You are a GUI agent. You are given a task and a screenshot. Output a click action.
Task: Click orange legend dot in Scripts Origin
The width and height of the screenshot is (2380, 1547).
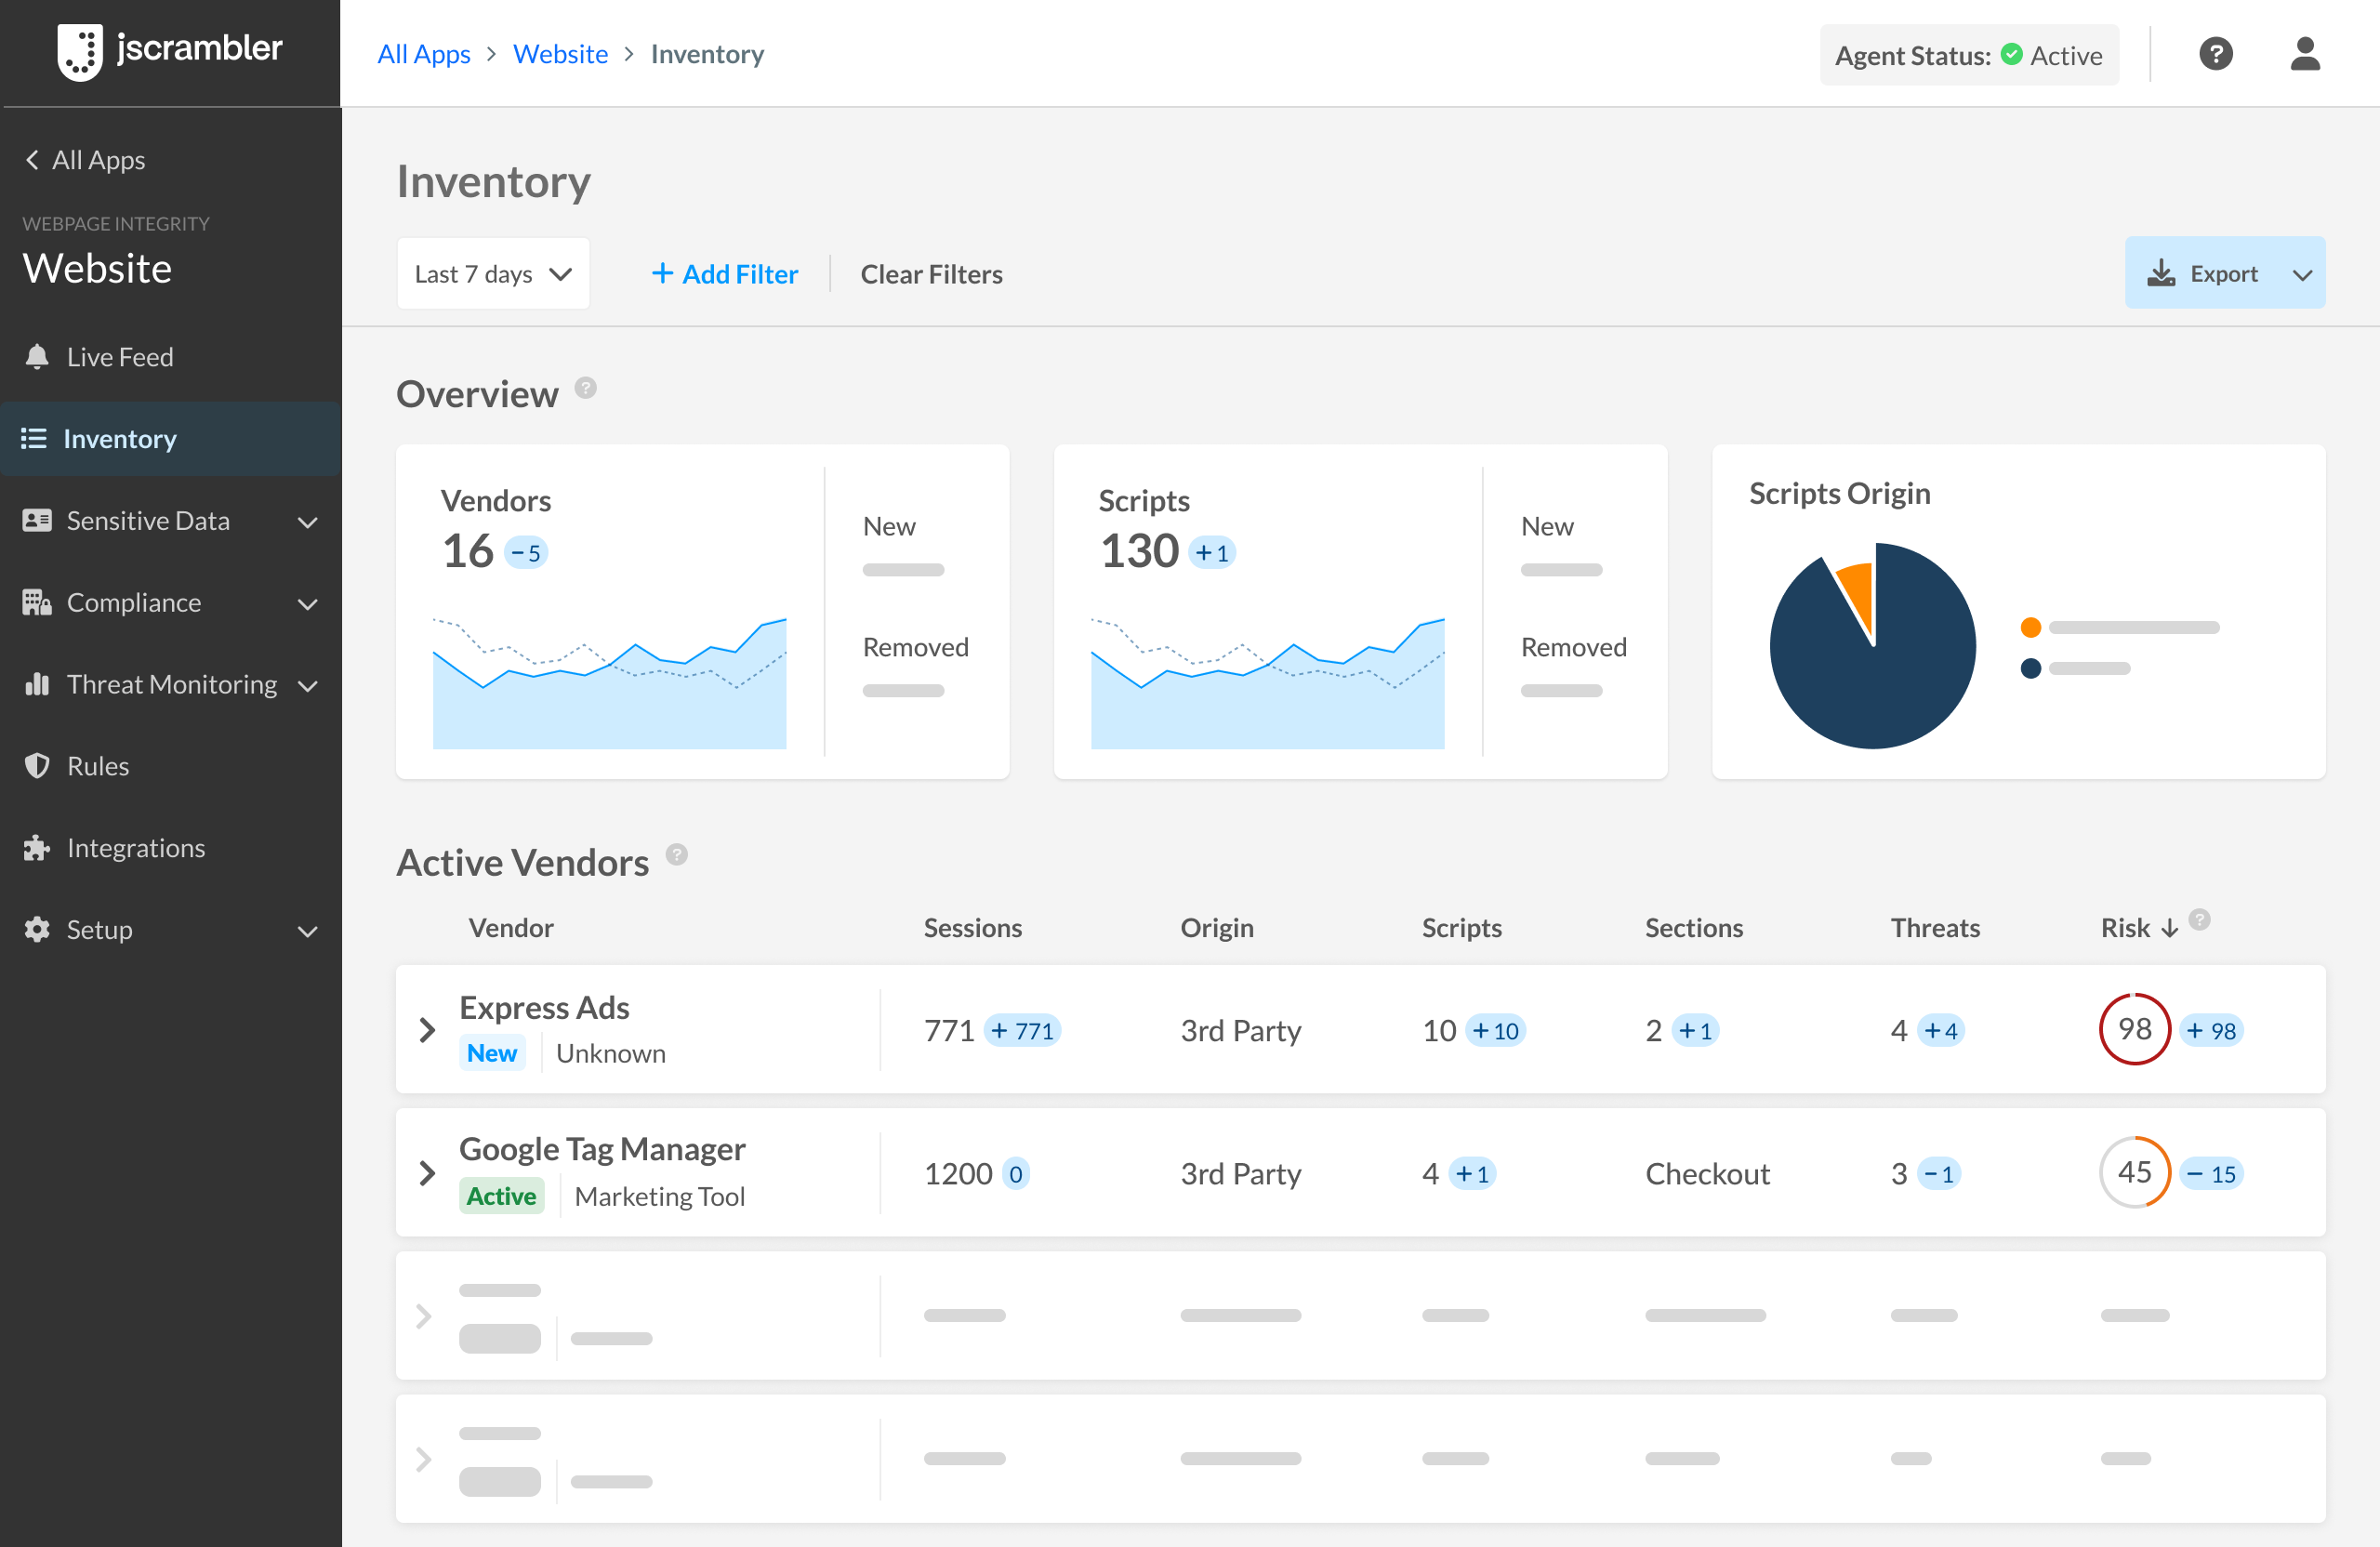pos(2030,628)
